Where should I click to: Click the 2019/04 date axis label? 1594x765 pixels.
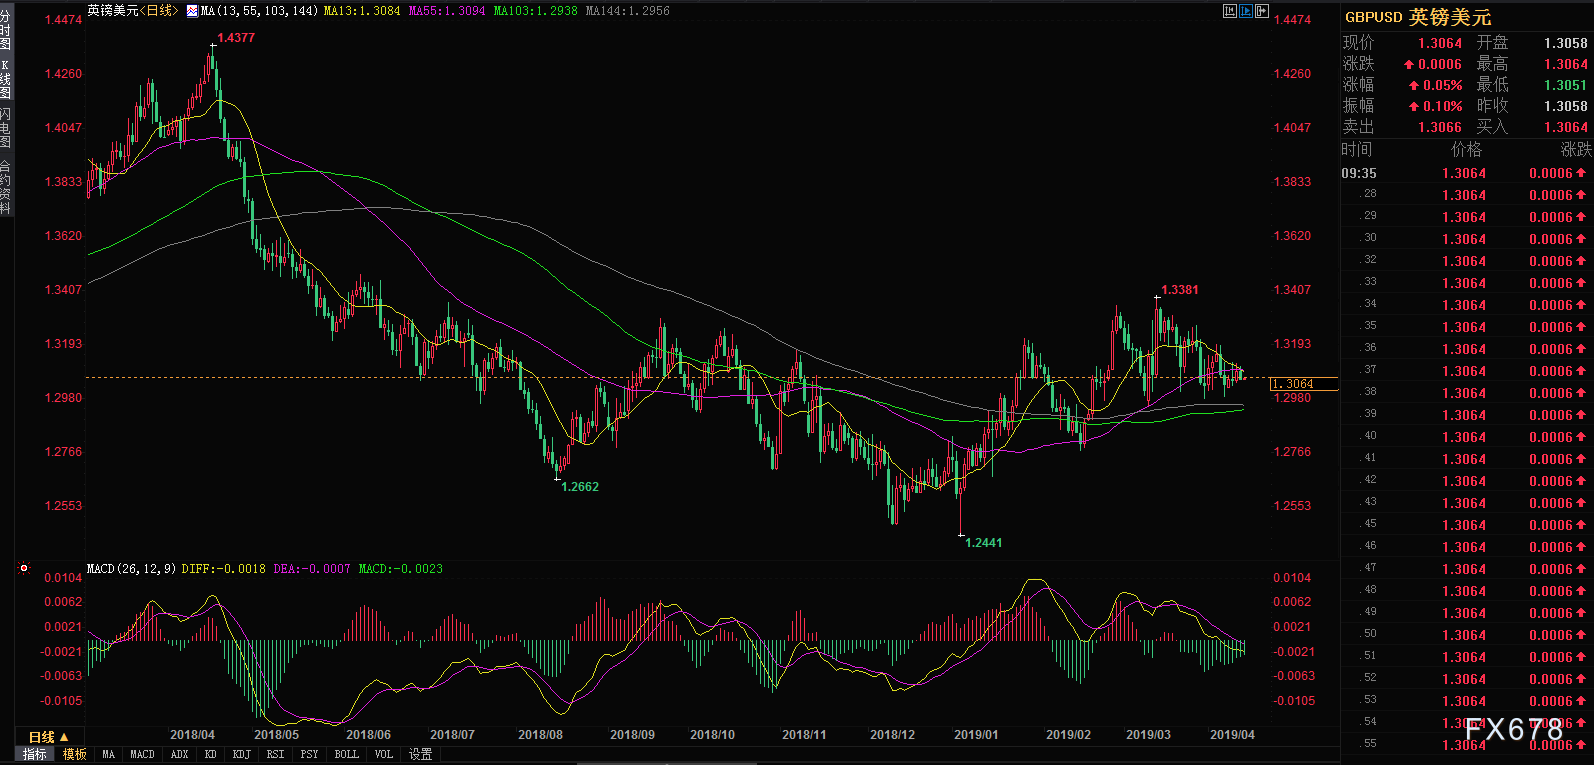tap(1232, 735)
